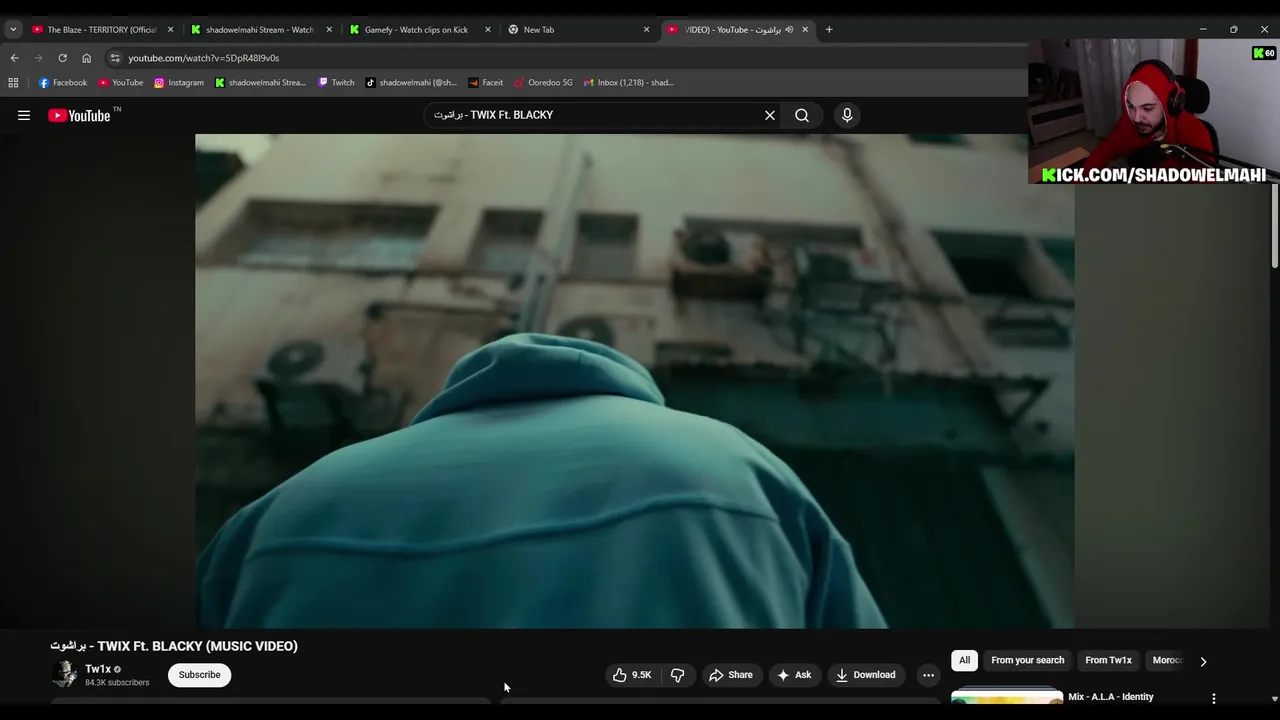Image resolution: width=1280 pixels, height=720 pixels.
Task: Mute the YouTube tab via speaker icon
Action: pyautogui.click(x=789, y=30)
